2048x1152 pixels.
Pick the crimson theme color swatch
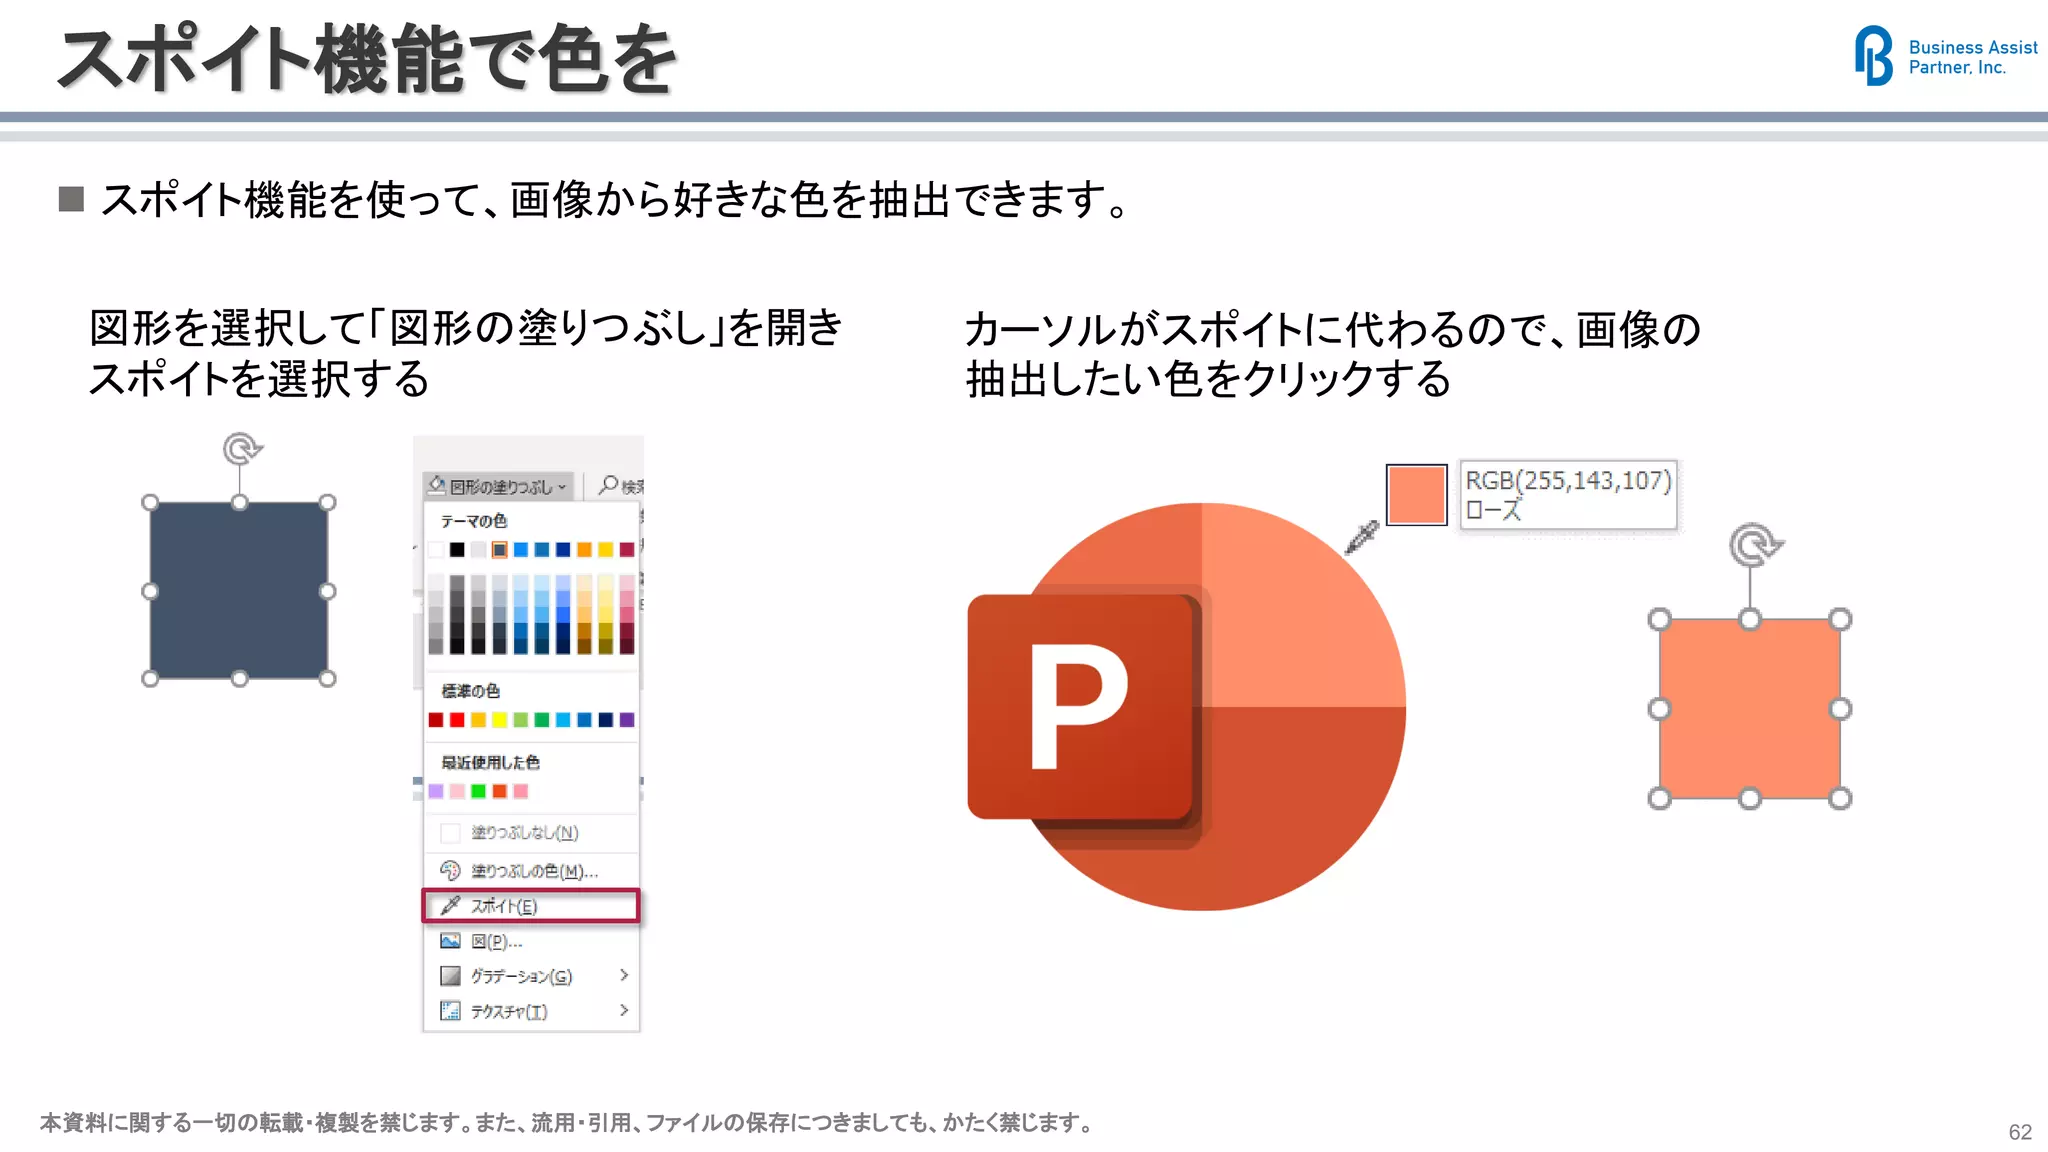[x=627, y=549]
